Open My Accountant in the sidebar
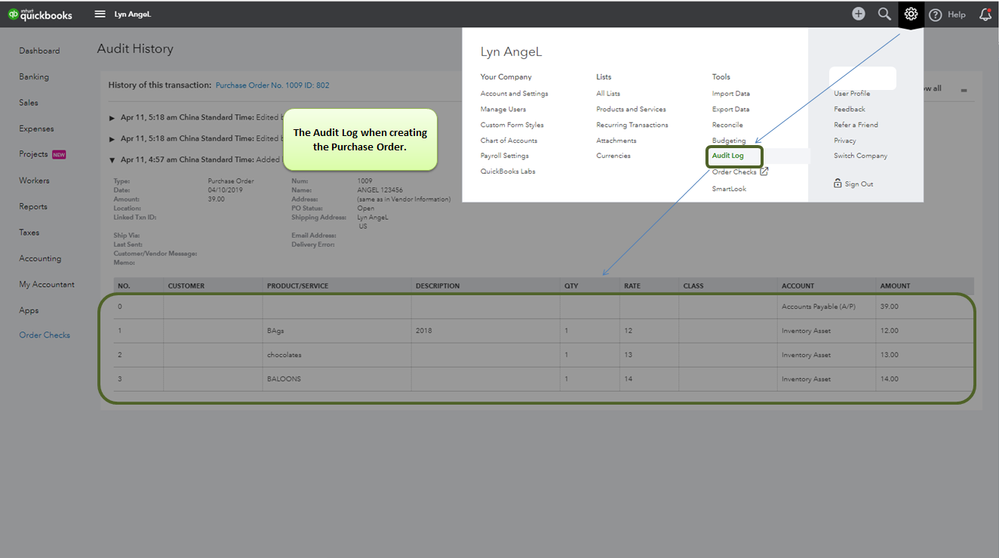Screen dimensions: 999x558 (x=47, y=284)
